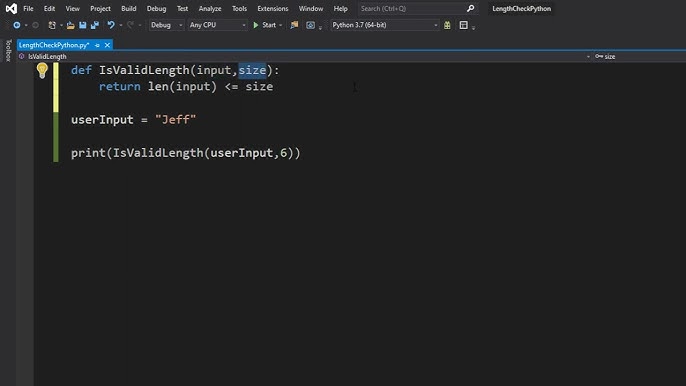Expand the IsValidLength navigation dropdown
The image size is (686, 386).
[x=304, y=56]
